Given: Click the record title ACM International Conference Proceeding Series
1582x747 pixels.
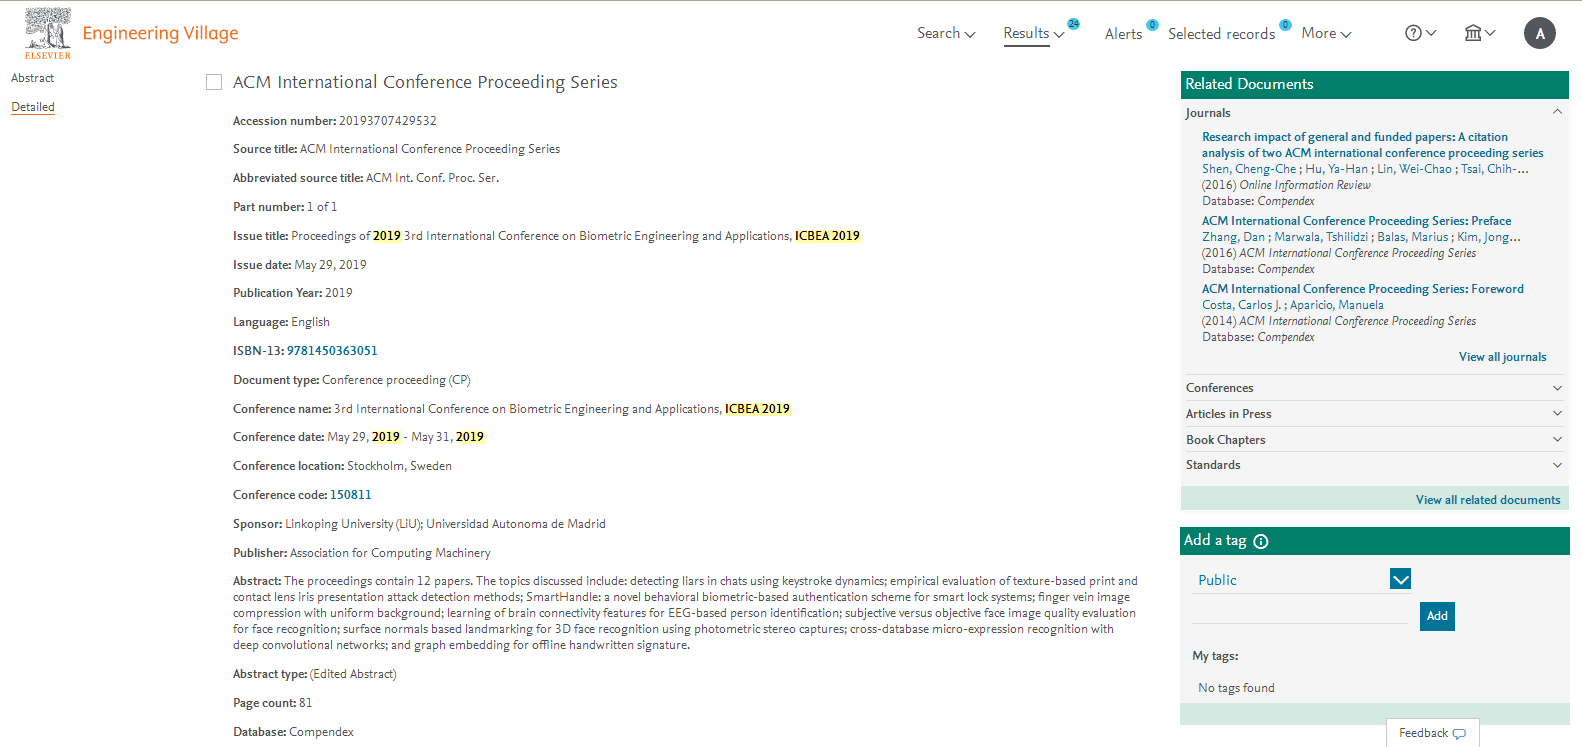Looking at the screenshot, I should pos(425,82).
